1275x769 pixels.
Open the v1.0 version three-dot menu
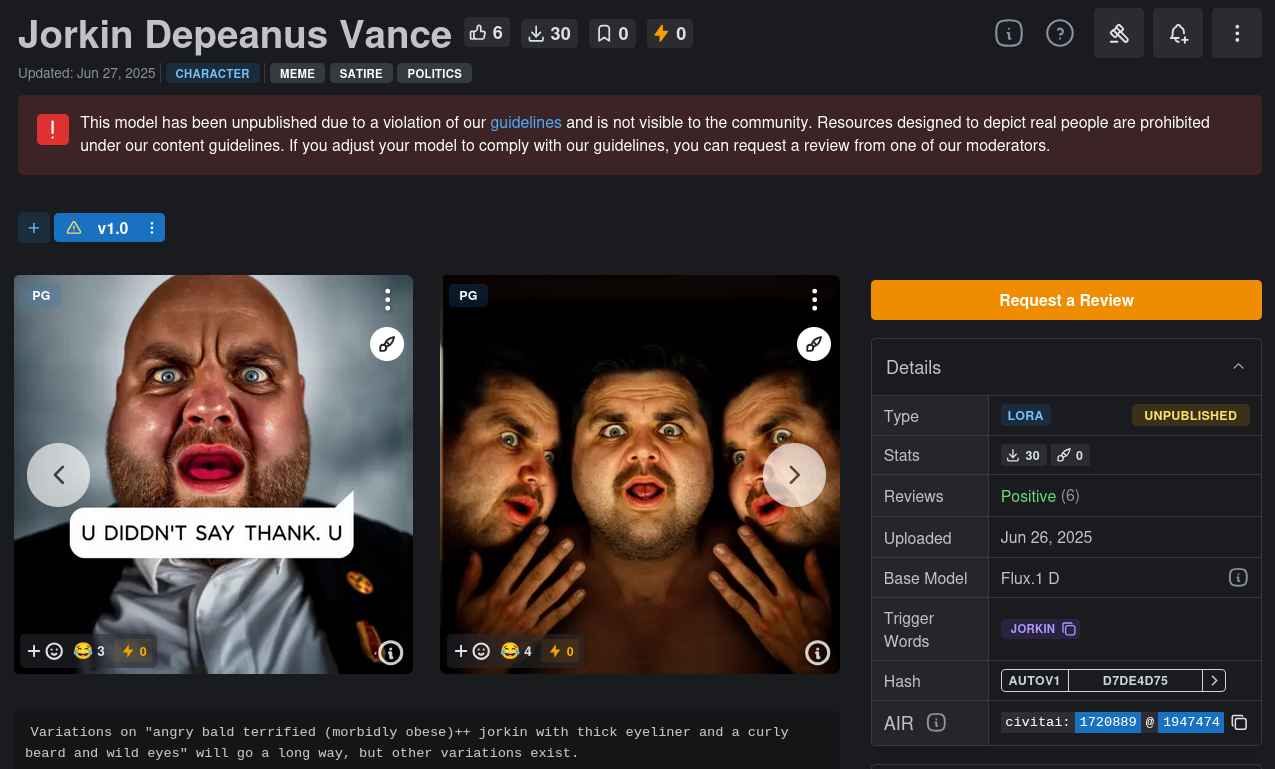[152, 228]
